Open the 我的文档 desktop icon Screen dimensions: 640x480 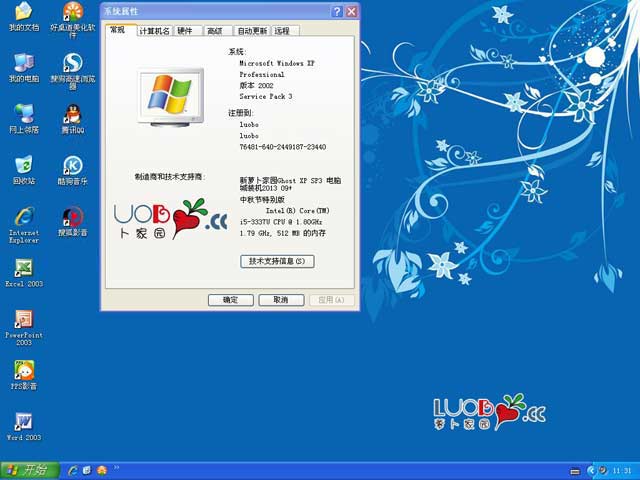(x=24, y=18)
